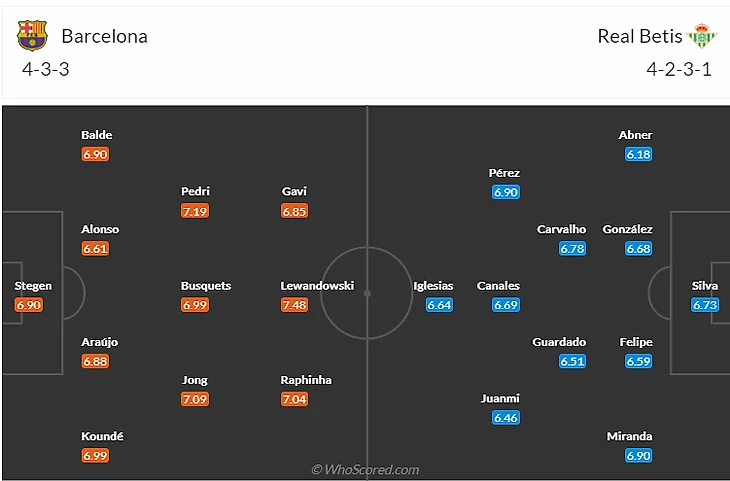Image resolution: width=730 pixels, height=481 pixels.
Task: Click Real Betis 4-2-3-1 formation text
Action: coord(679,71)
